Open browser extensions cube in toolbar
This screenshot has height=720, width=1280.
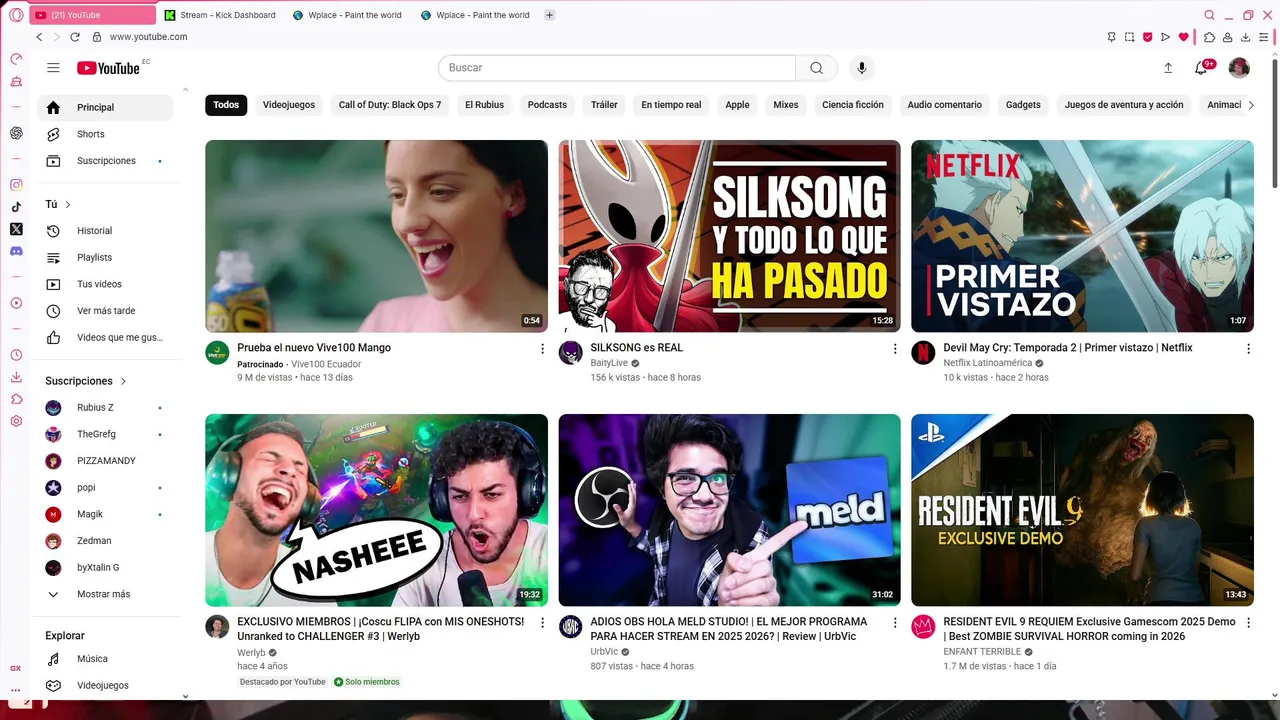[1209, 37]
